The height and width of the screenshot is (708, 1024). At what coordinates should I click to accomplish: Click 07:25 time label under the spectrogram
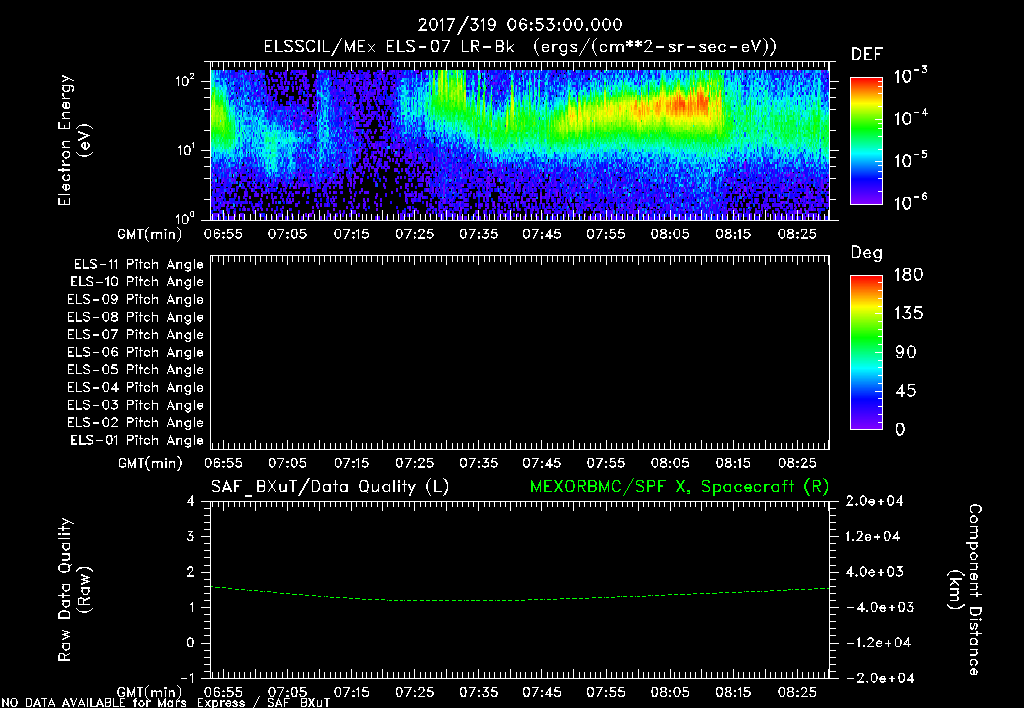pyautogui.click(x=415, y=234)
